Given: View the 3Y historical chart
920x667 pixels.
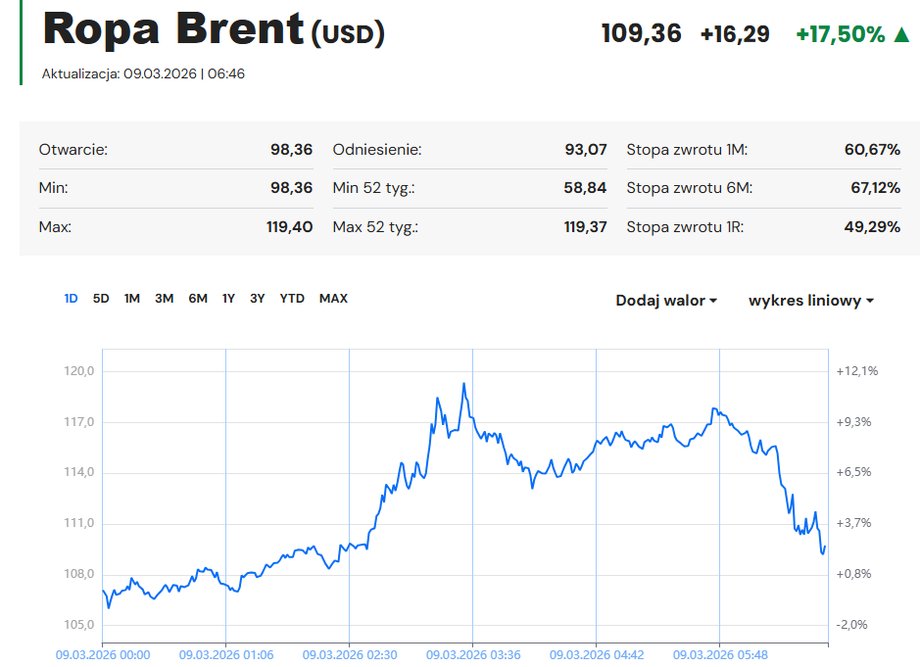Looking at the screenshot, I should click(258, 298).
